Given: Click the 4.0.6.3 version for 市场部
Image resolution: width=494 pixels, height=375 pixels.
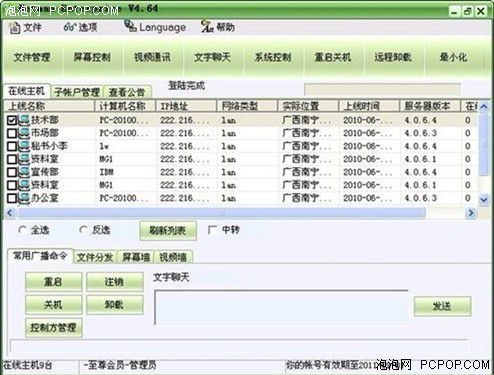Looking at the screenshot, I should point(420,133).
